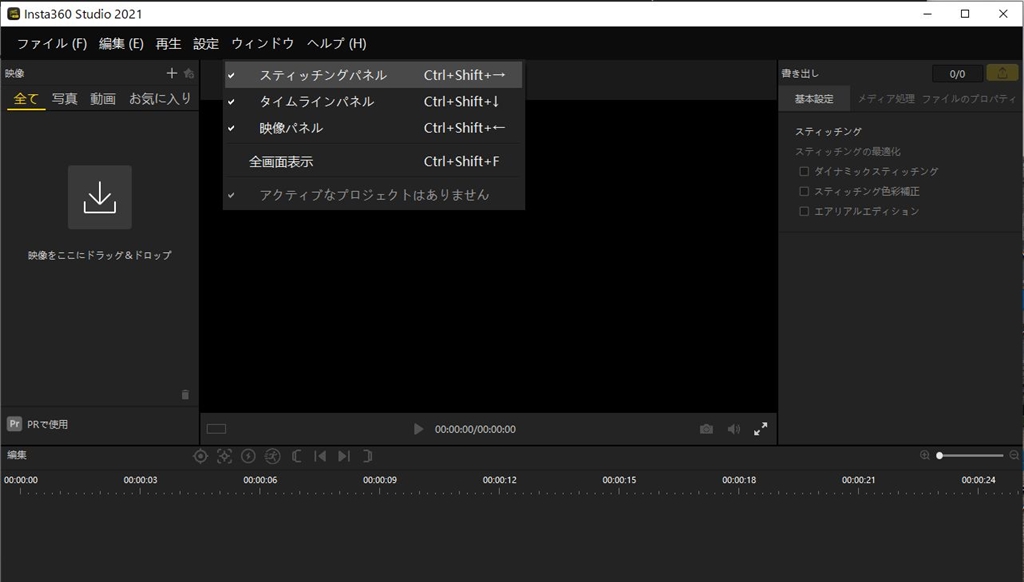Screen dimensions: 1024x582
Task: Maximize the Insta360 Studio window
Action: [x=965, y=14]
